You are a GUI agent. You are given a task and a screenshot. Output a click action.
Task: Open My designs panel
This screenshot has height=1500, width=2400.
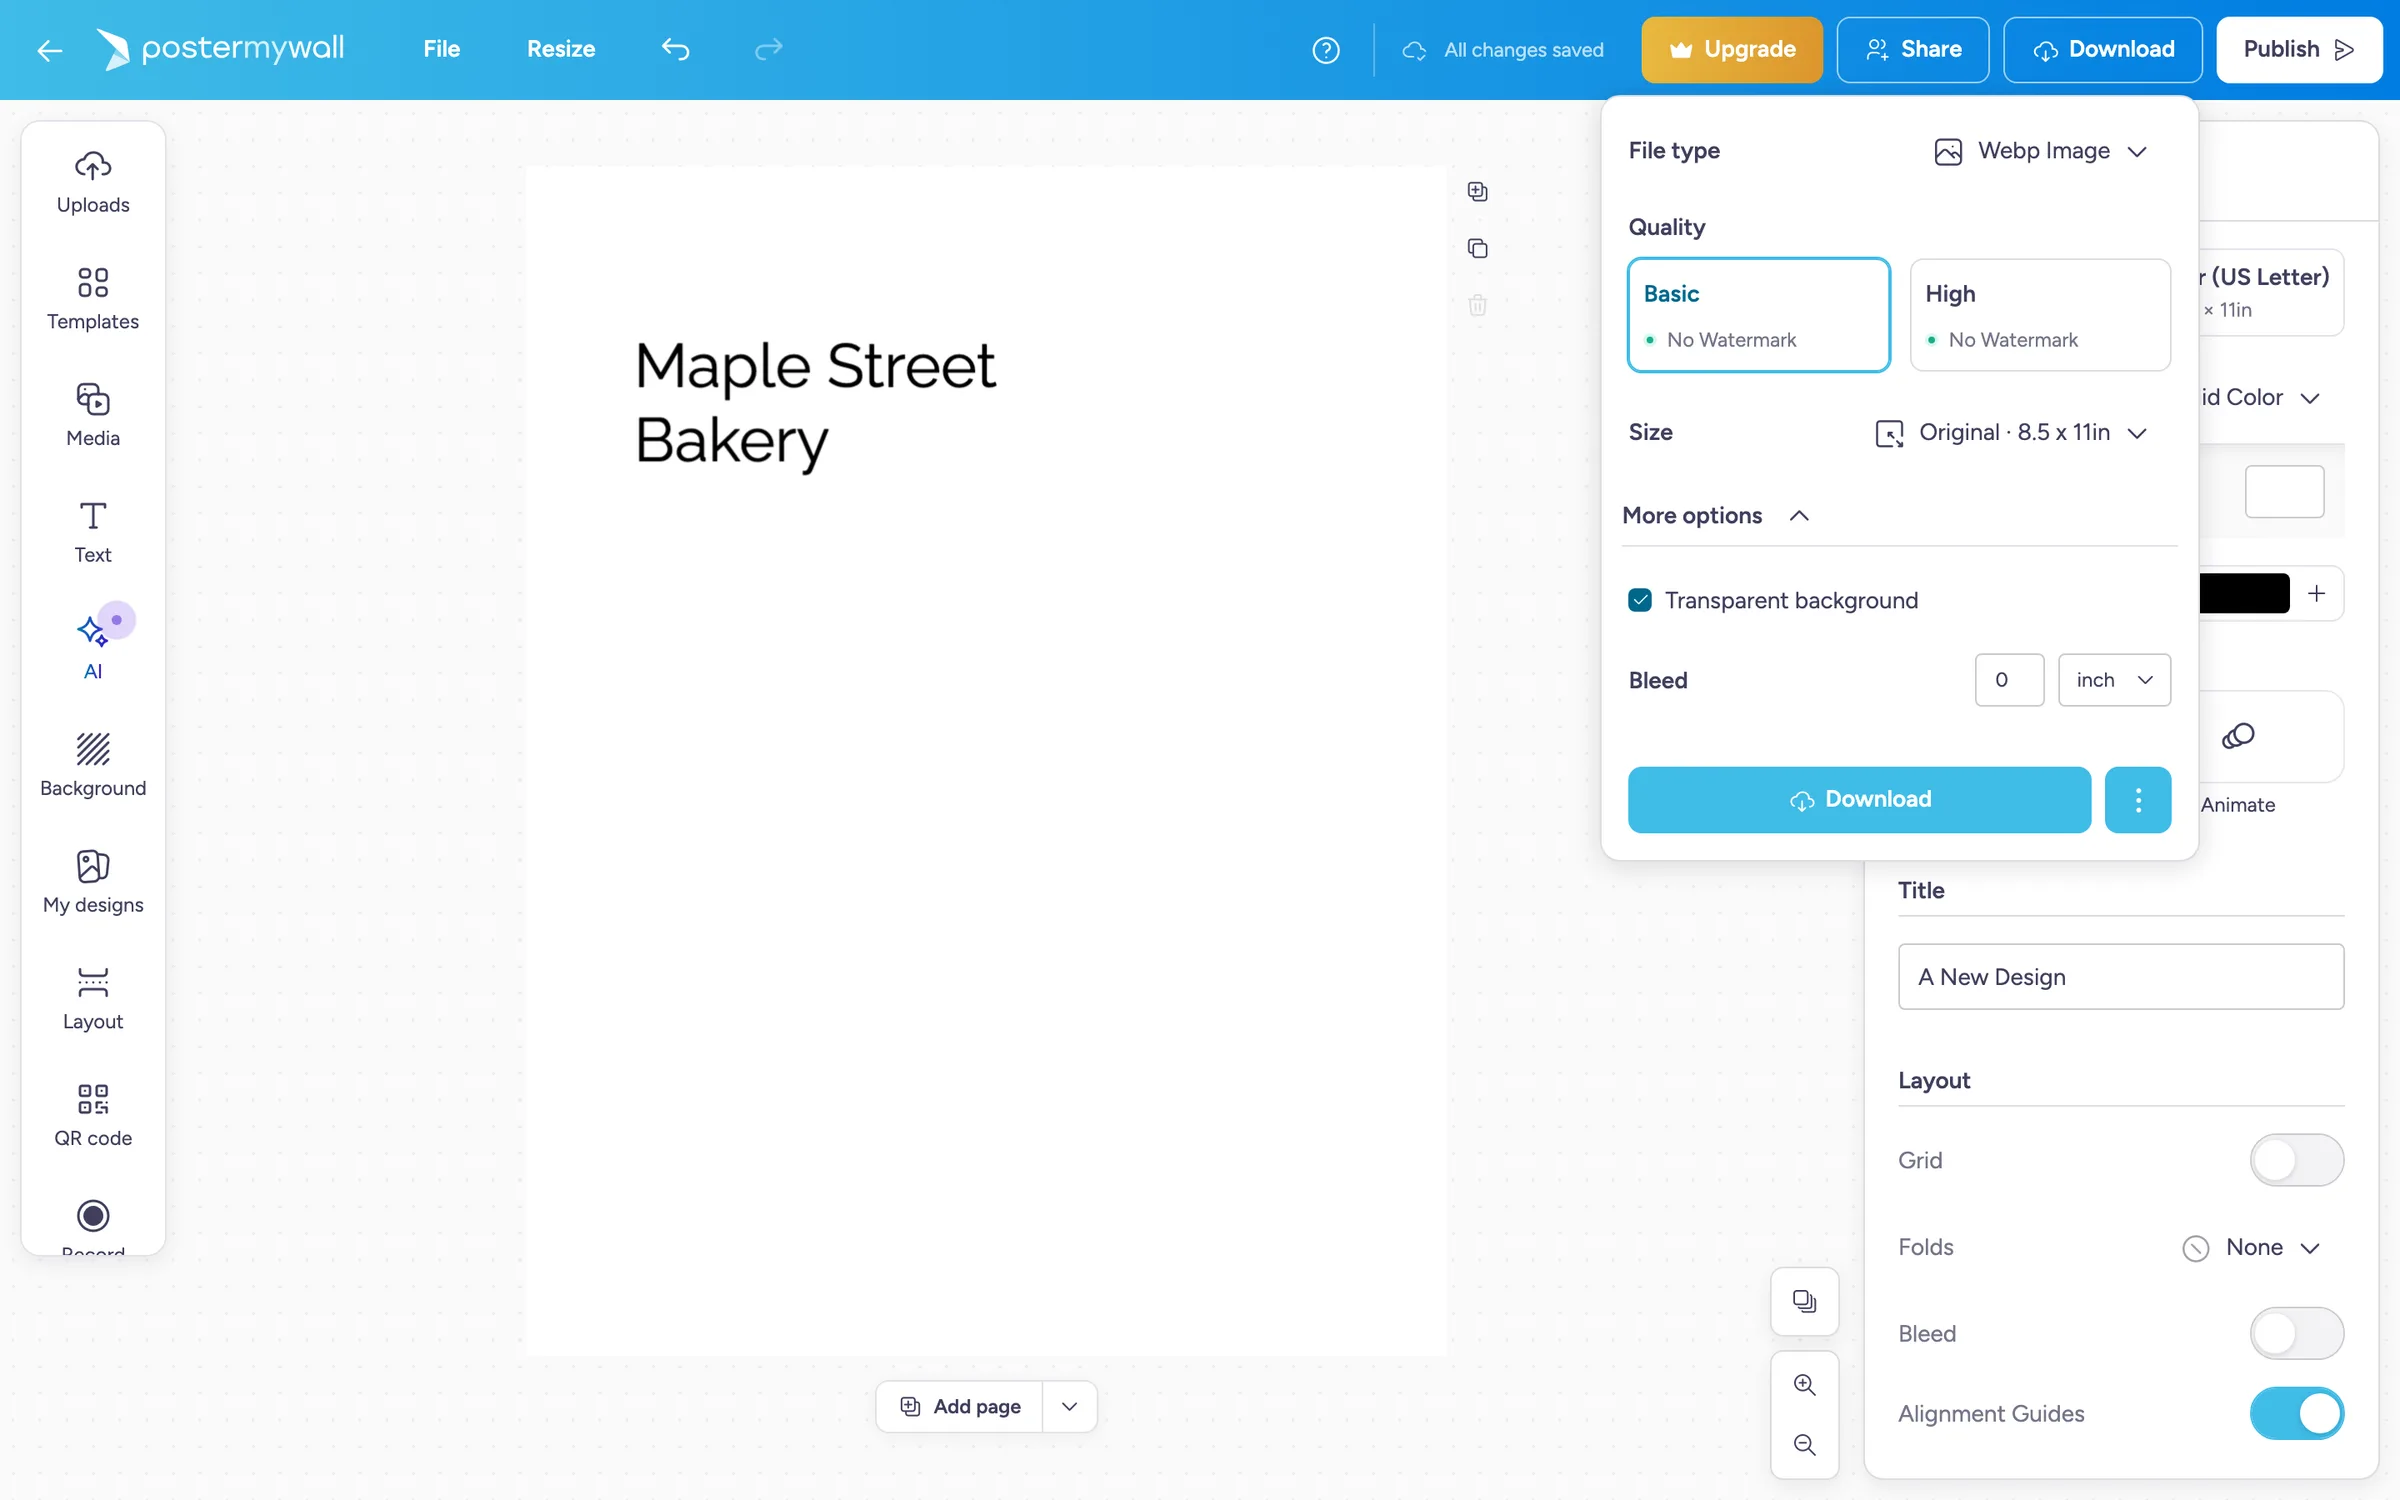(x=93, y=882)
